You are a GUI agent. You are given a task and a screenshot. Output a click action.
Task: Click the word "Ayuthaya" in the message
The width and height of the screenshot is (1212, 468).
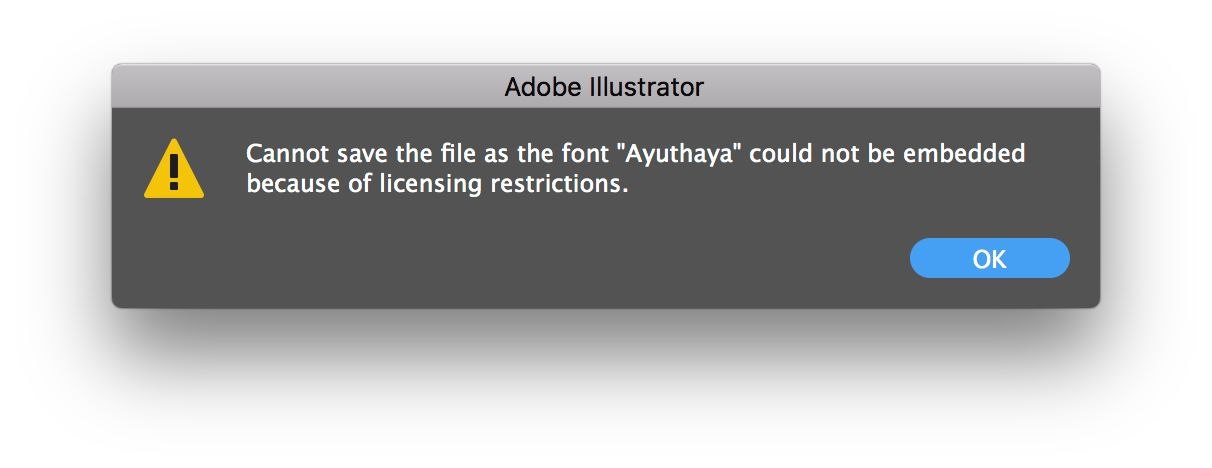point(683,155)
